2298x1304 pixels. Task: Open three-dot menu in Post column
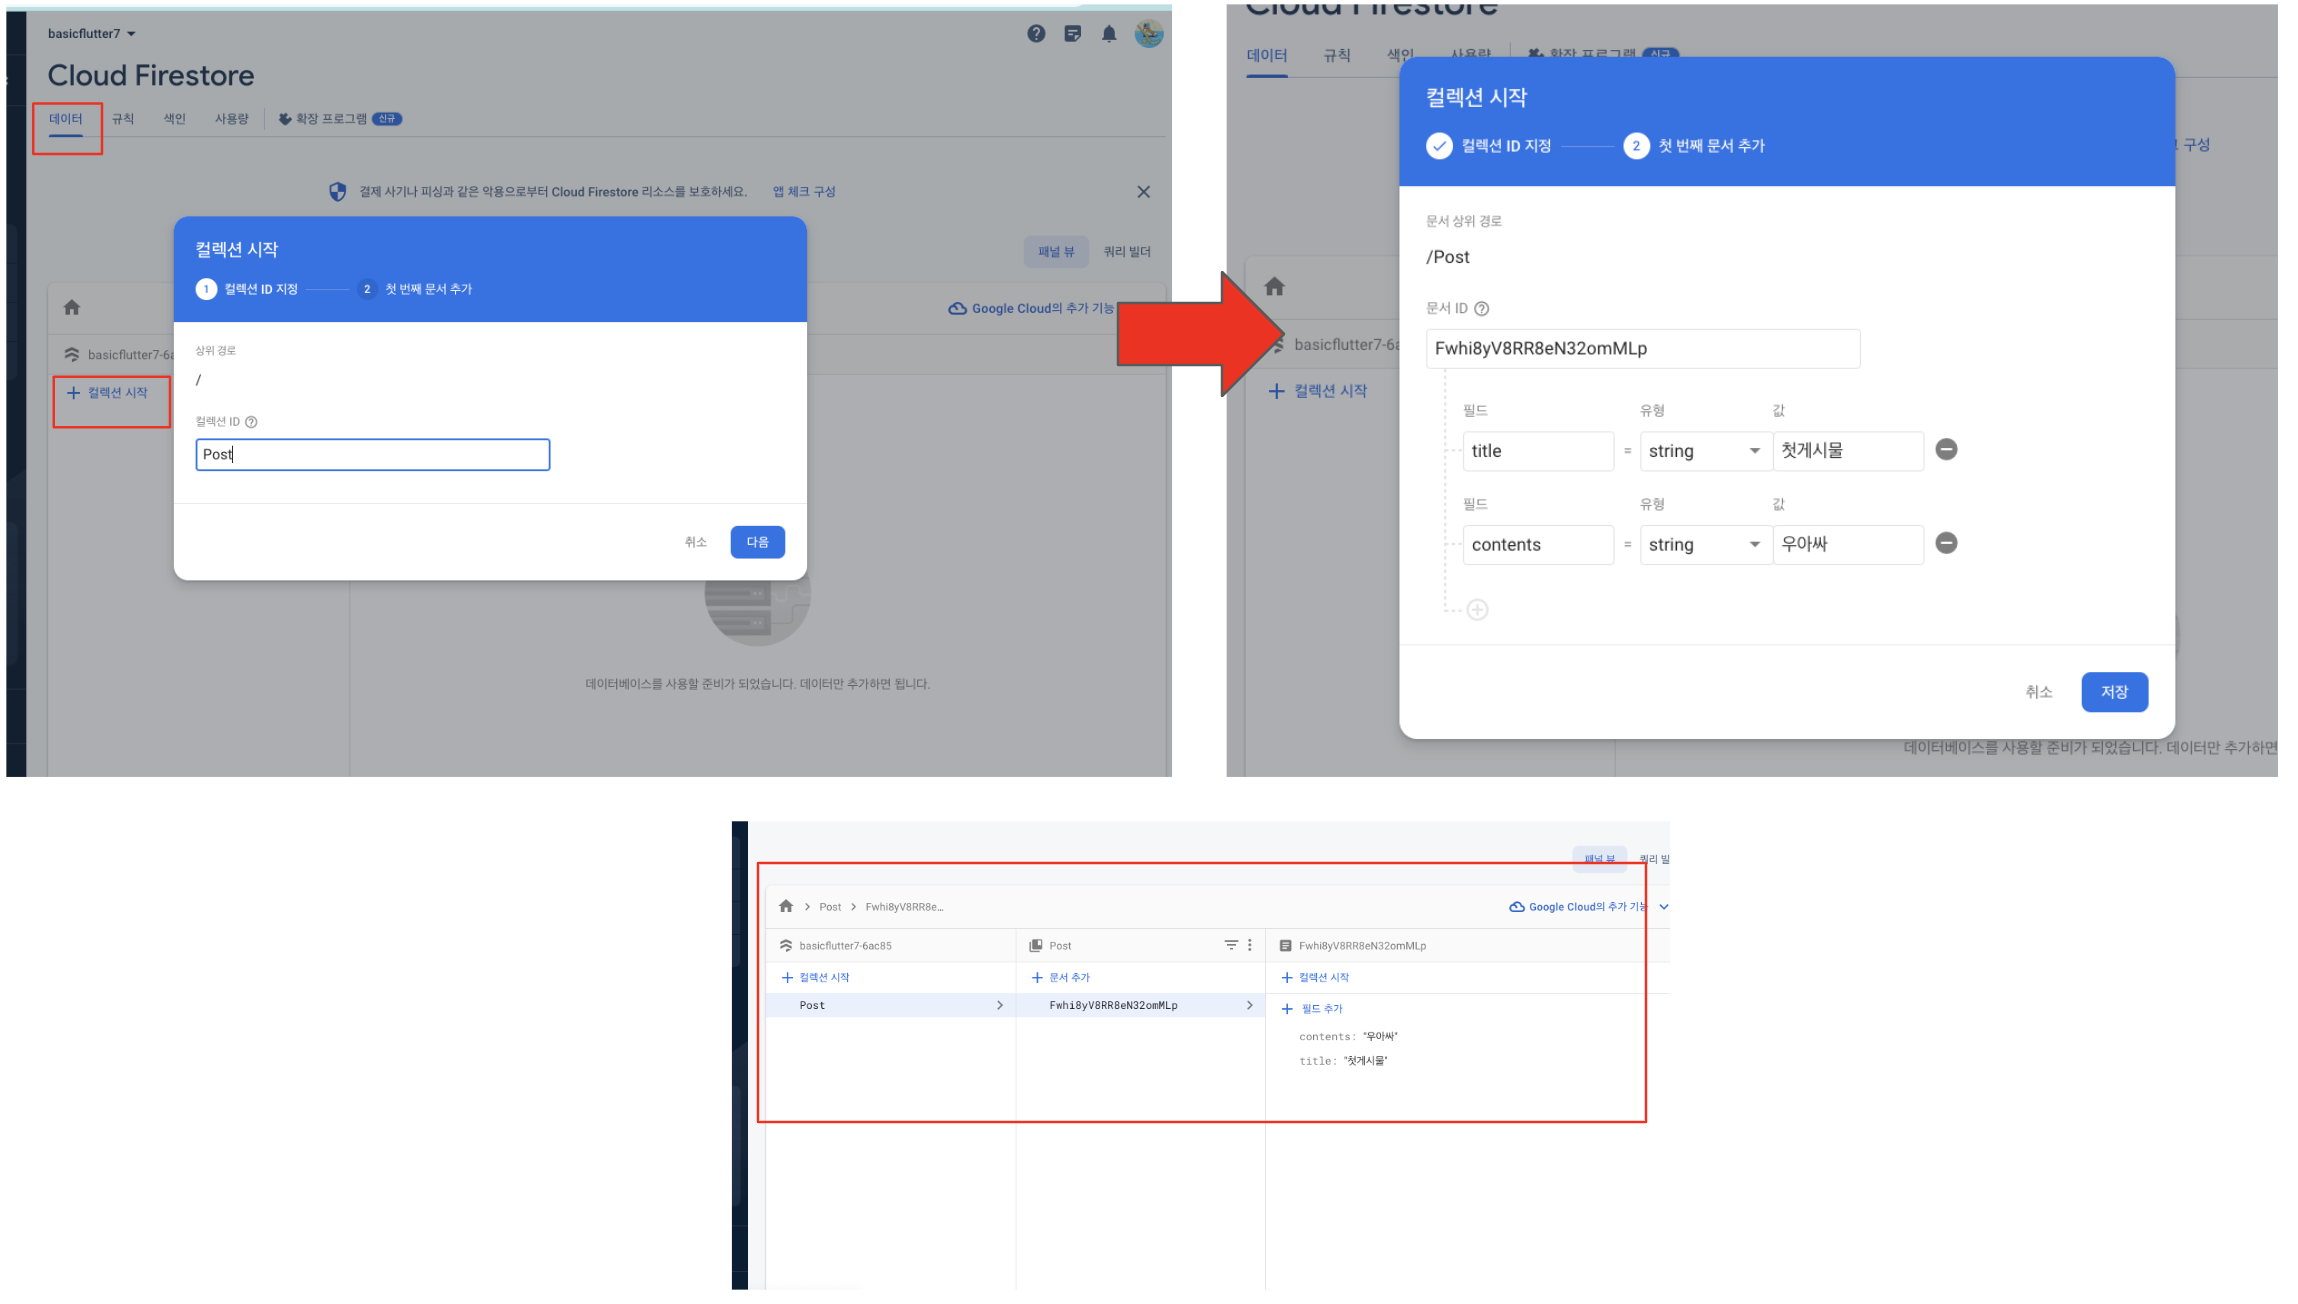coord(1250,945)
